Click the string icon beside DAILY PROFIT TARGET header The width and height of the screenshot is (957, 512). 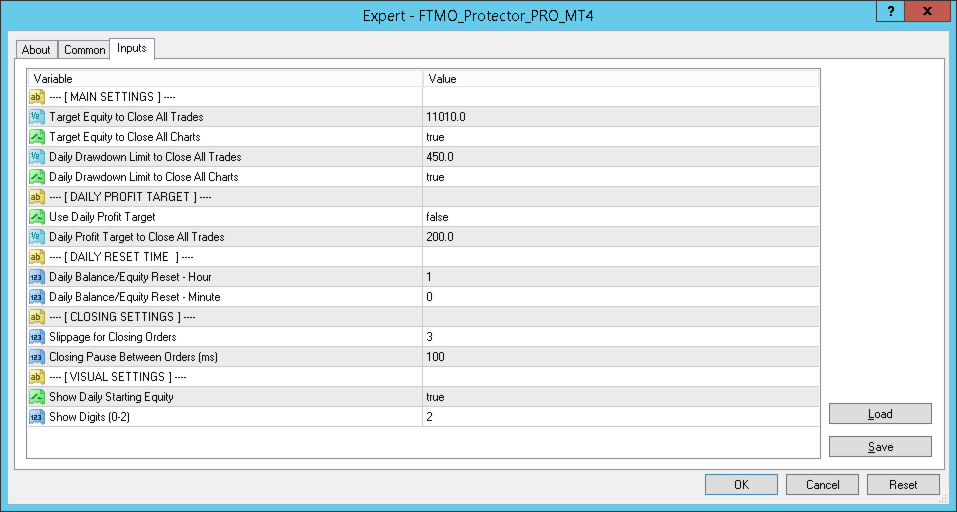(37, 197)
